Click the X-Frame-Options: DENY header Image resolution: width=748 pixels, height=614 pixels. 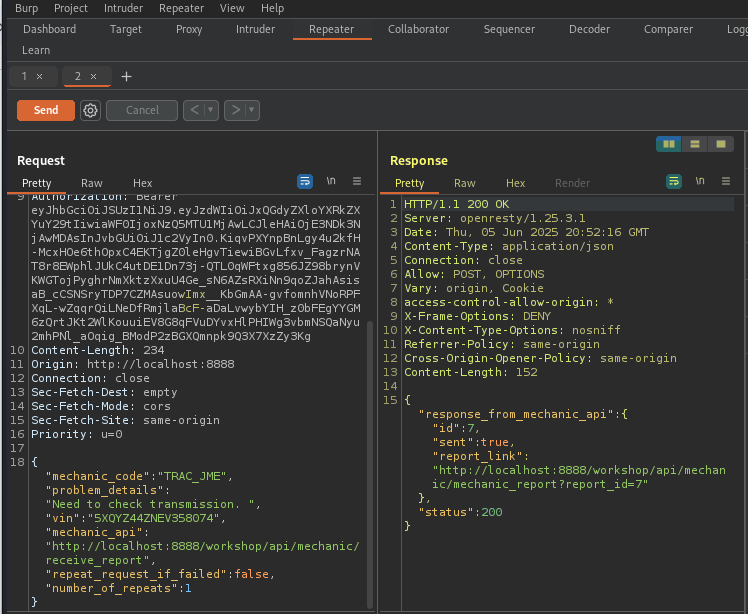478,316
